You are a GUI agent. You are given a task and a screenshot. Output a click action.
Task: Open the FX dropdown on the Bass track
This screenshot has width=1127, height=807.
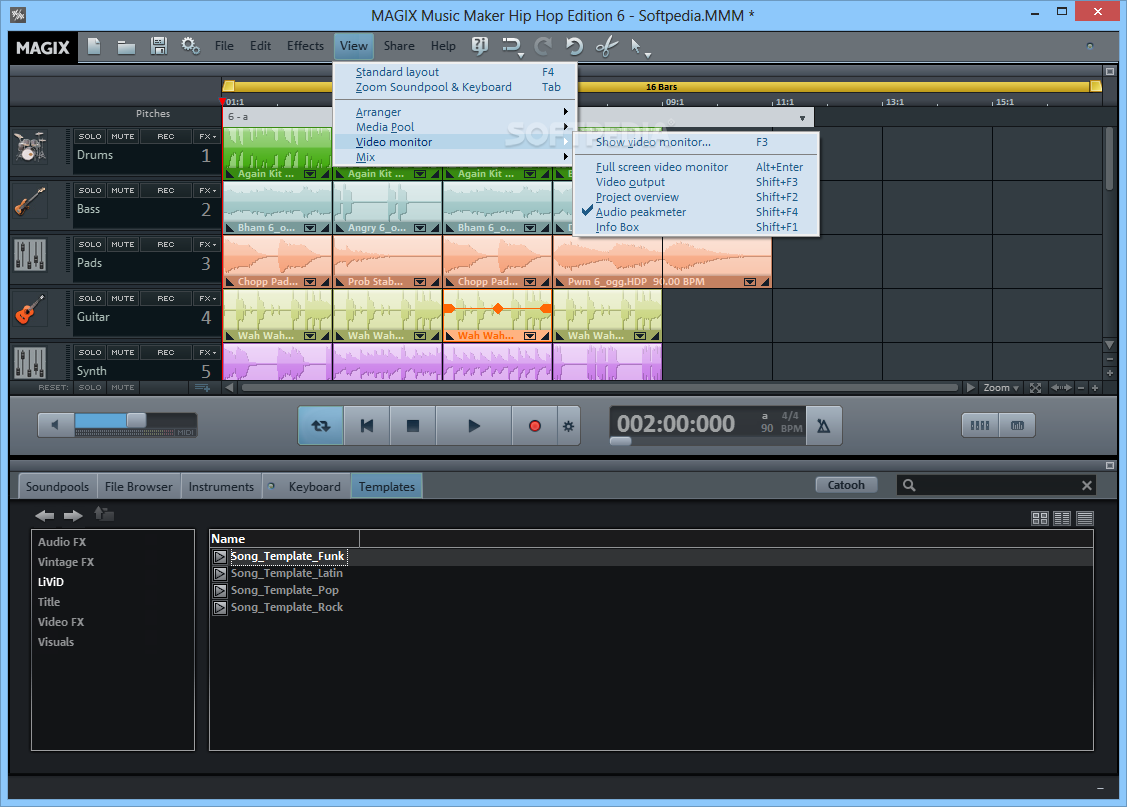[x=207, y=190]
